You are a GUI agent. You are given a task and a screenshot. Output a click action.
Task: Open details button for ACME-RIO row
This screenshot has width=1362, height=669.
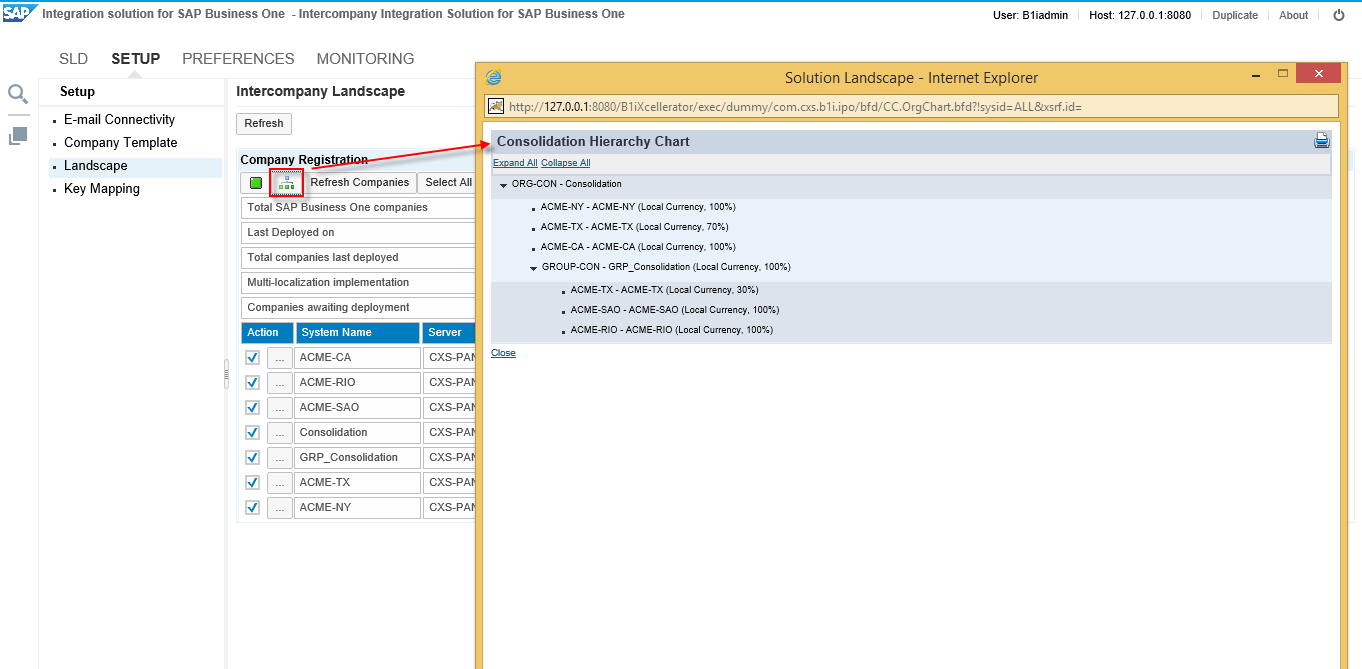coord(280,383)
